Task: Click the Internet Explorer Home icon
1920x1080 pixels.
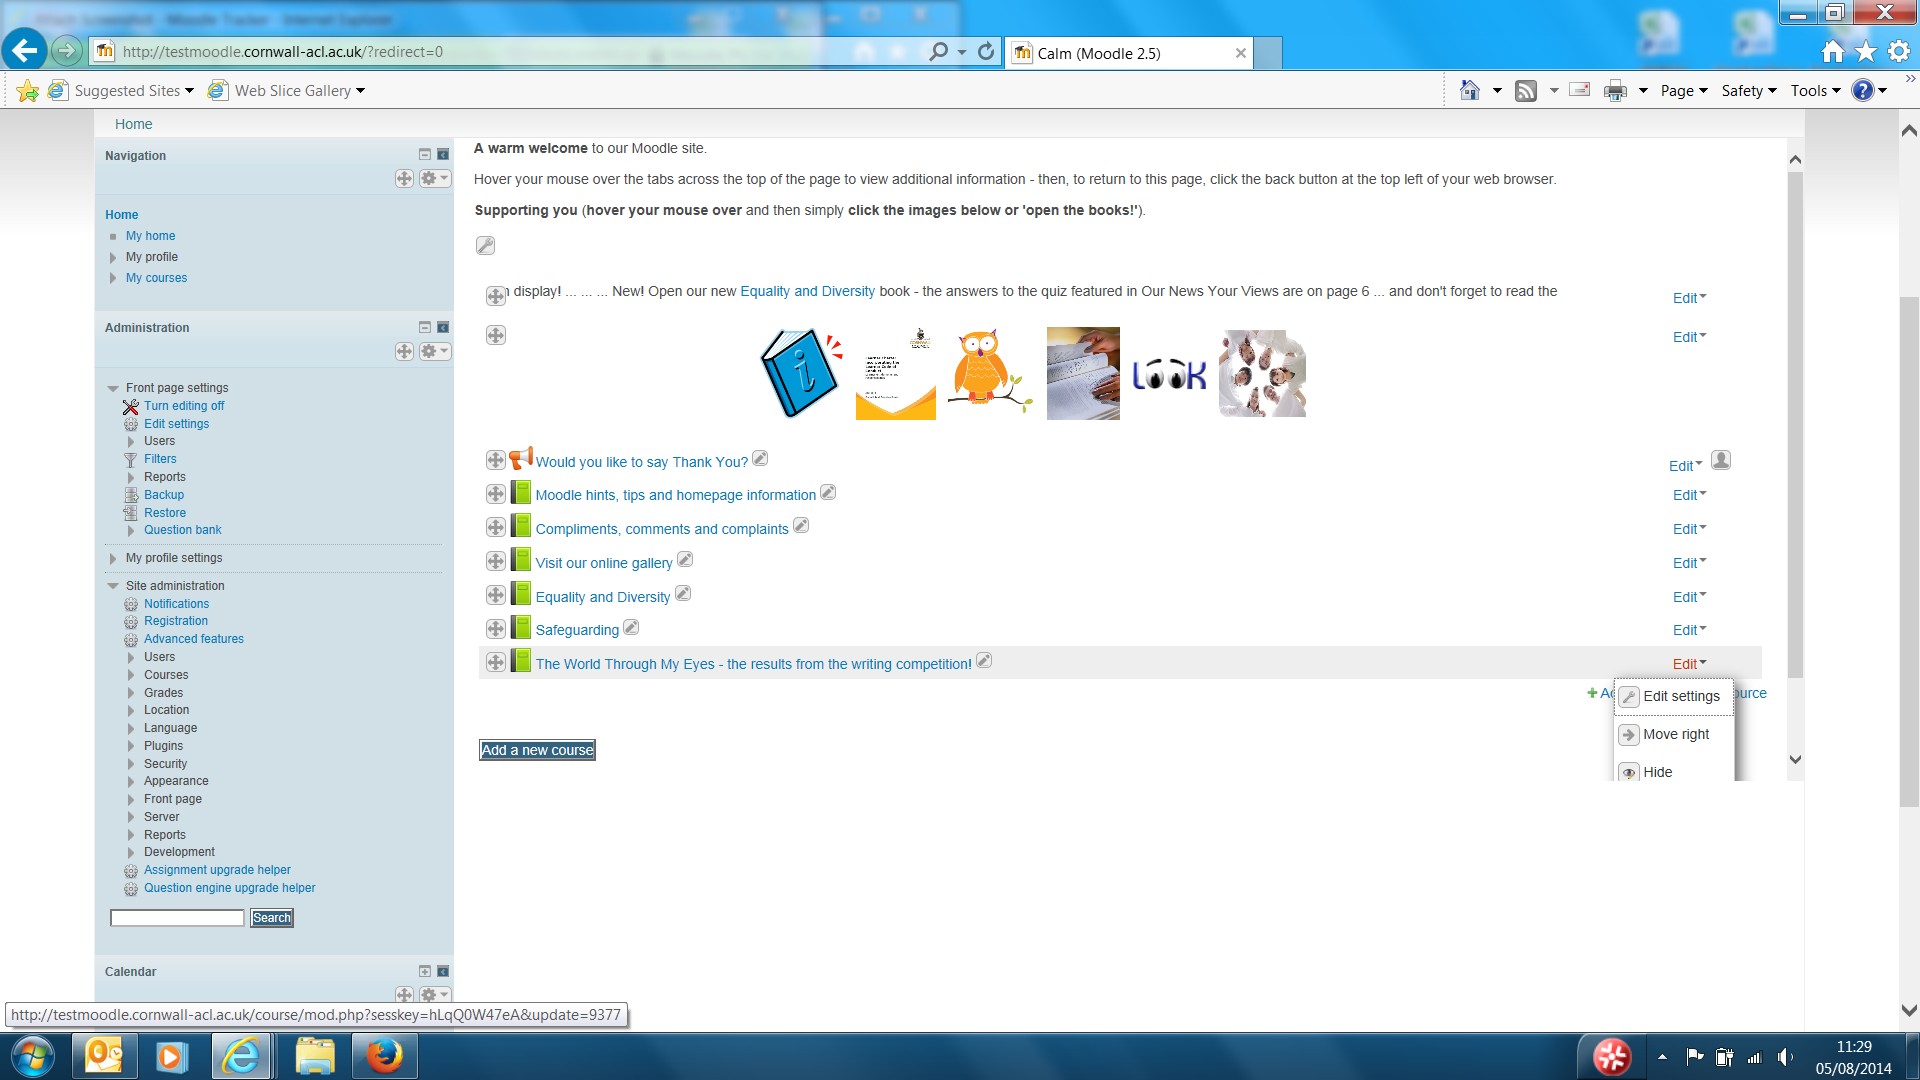Action: (1832, 52)
